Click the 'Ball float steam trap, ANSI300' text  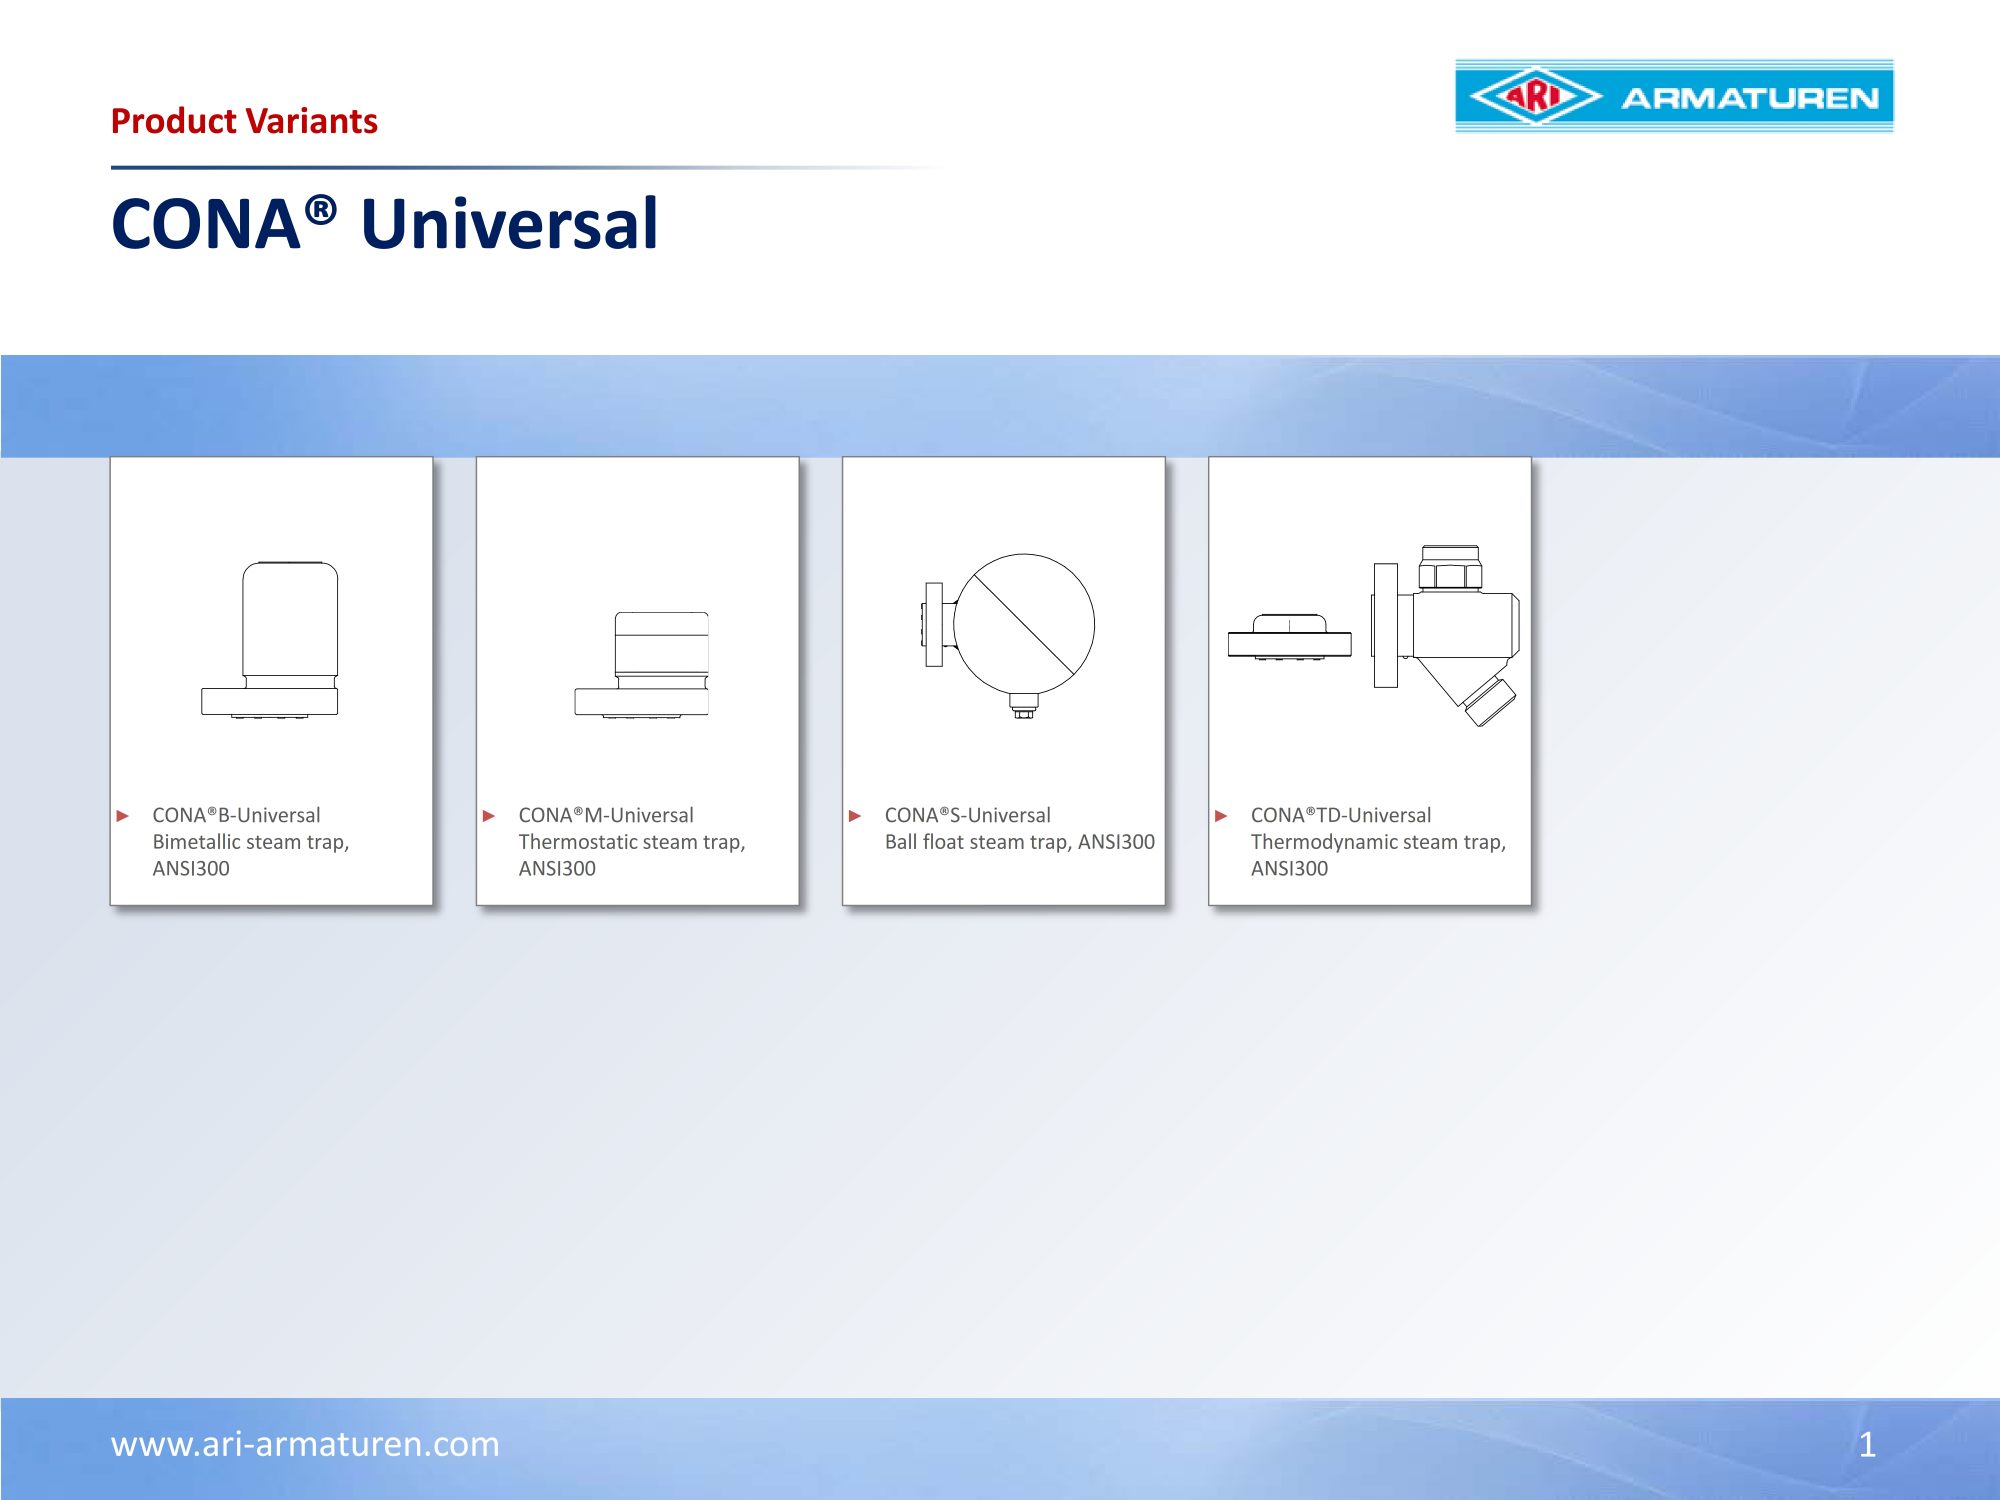(x=1020, y=842)
